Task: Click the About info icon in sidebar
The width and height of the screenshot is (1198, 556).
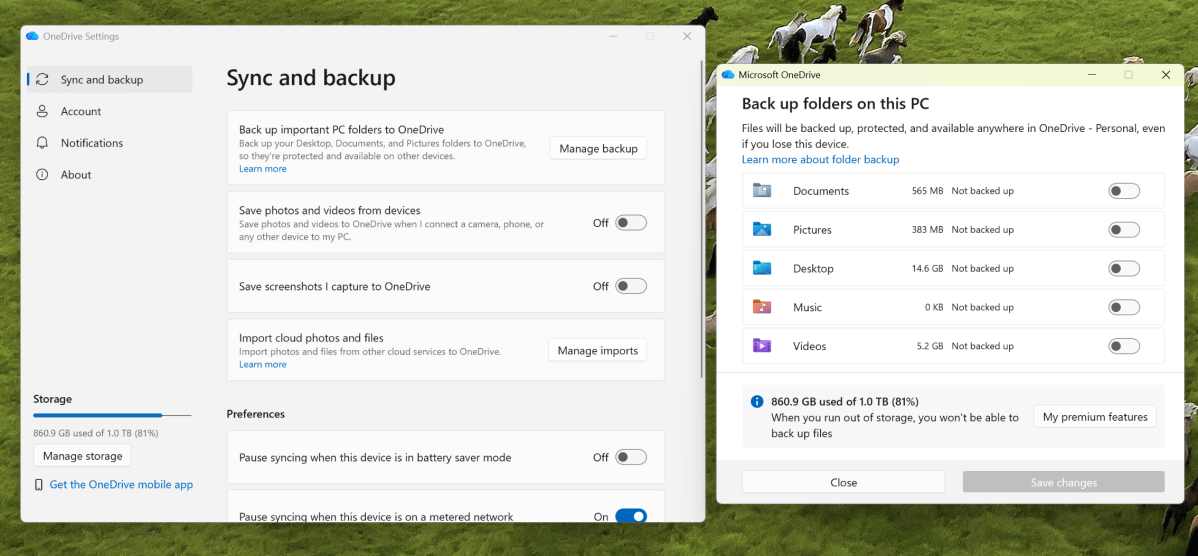Action: click(43, 175)
